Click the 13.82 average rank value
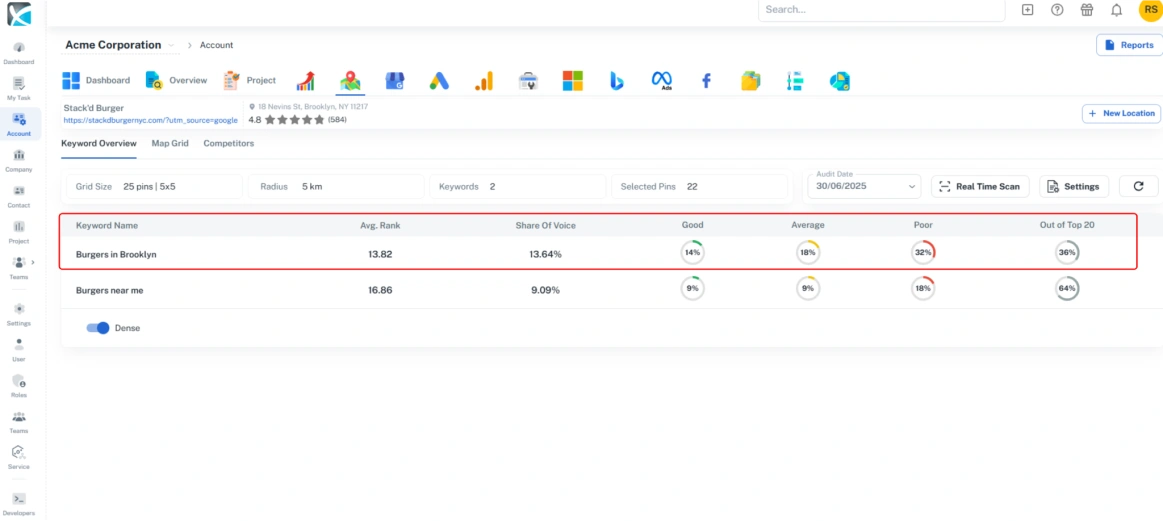Viewport: 1163px width, 521px height. pyautogui.click(x=380, y=254)
